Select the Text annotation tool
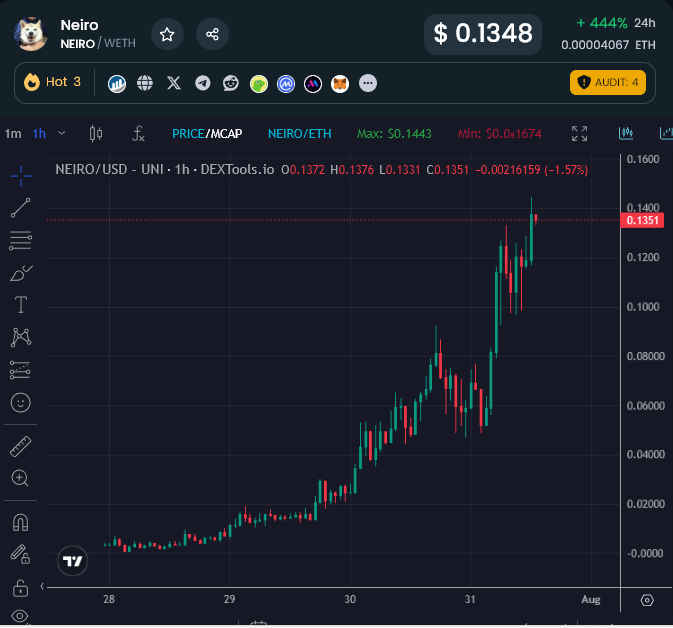 [x=21, y=305]
